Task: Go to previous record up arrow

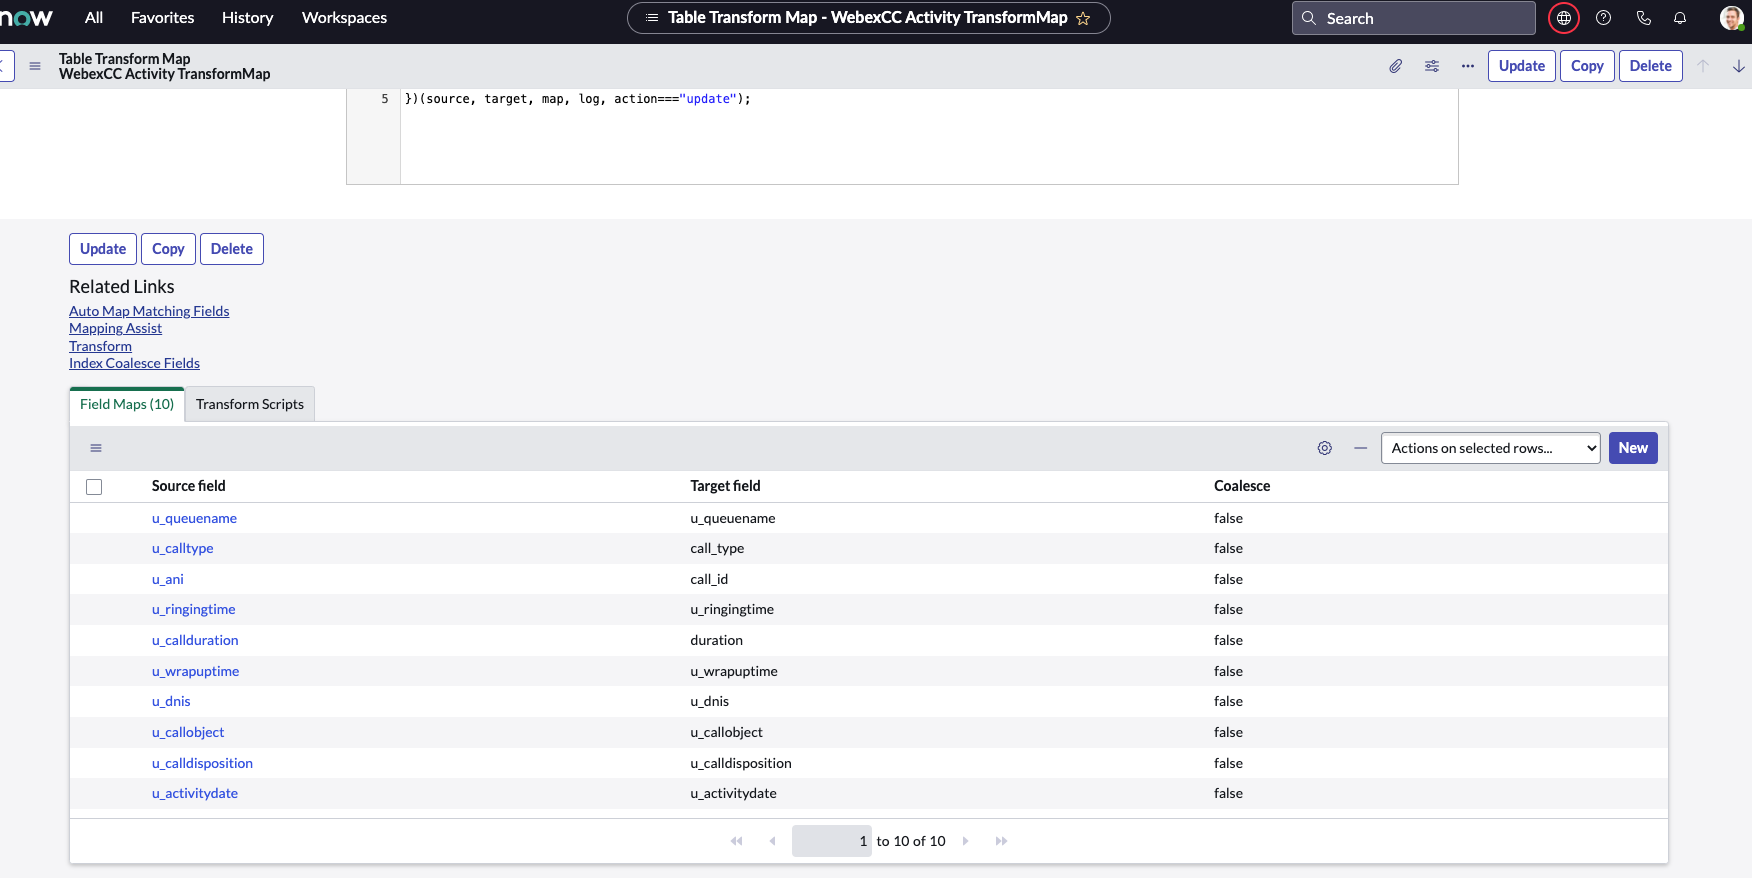Action: [1703, 66]
